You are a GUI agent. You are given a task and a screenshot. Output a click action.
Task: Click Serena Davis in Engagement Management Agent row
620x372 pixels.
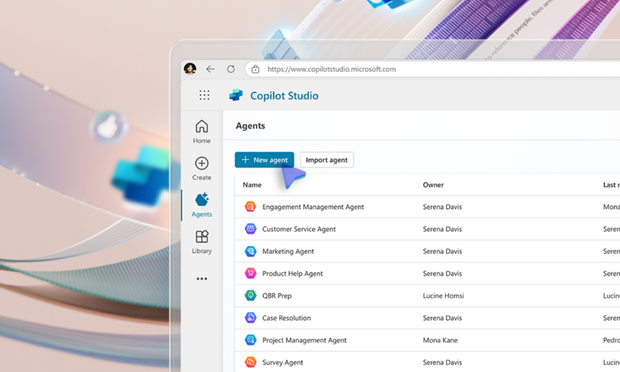coord(442,207)
